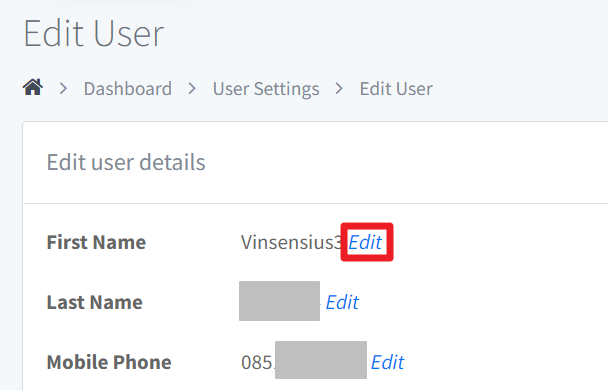
Task: Select the Edit user details card heading
Action: click(126, 162)
